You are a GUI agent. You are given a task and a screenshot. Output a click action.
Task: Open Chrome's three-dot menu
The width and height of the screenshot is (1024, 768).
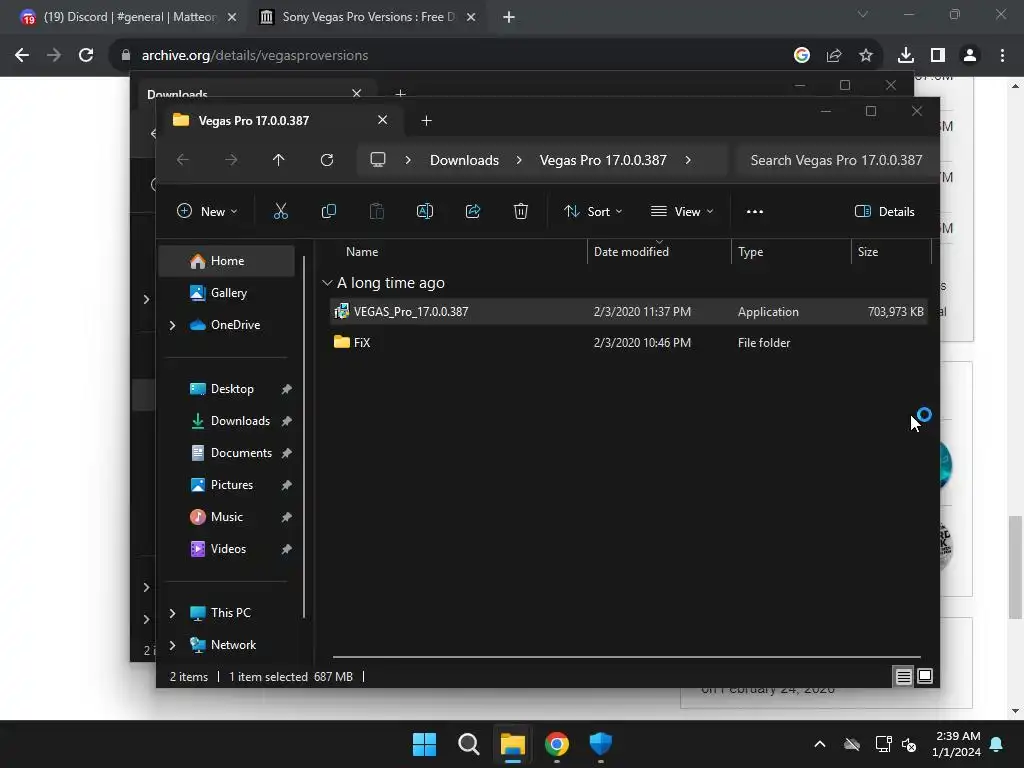click(x=1002, y=56)
